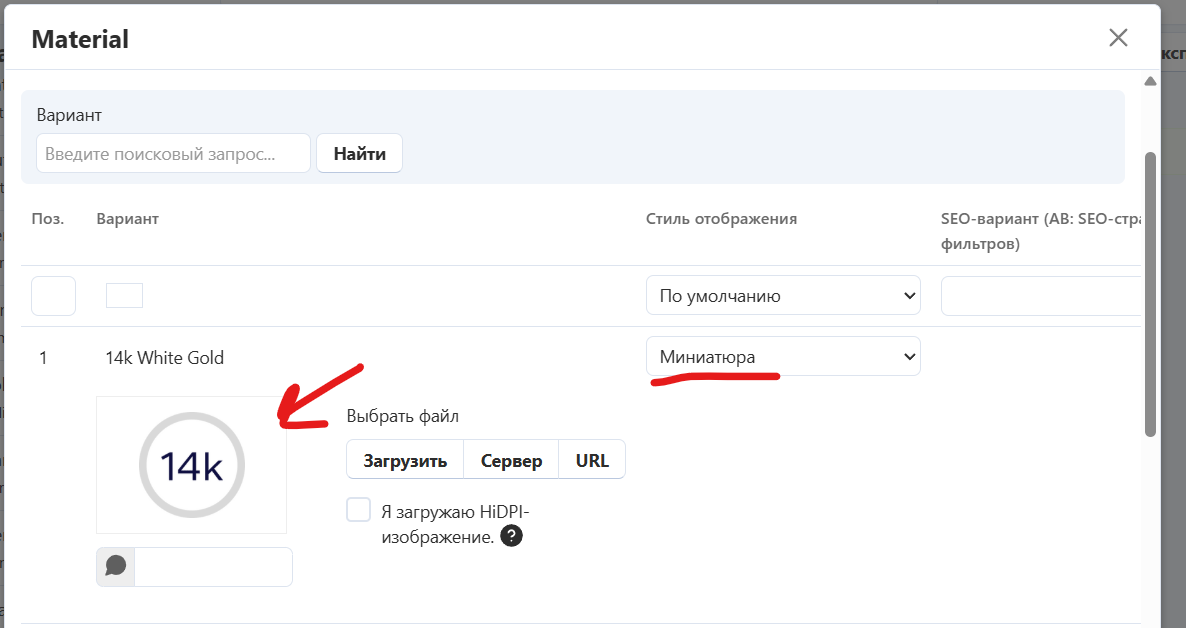Click the dialog's vertical scrollbar thumb
The width and height of the screenshot is (1186, 628).
(1150, 294)
